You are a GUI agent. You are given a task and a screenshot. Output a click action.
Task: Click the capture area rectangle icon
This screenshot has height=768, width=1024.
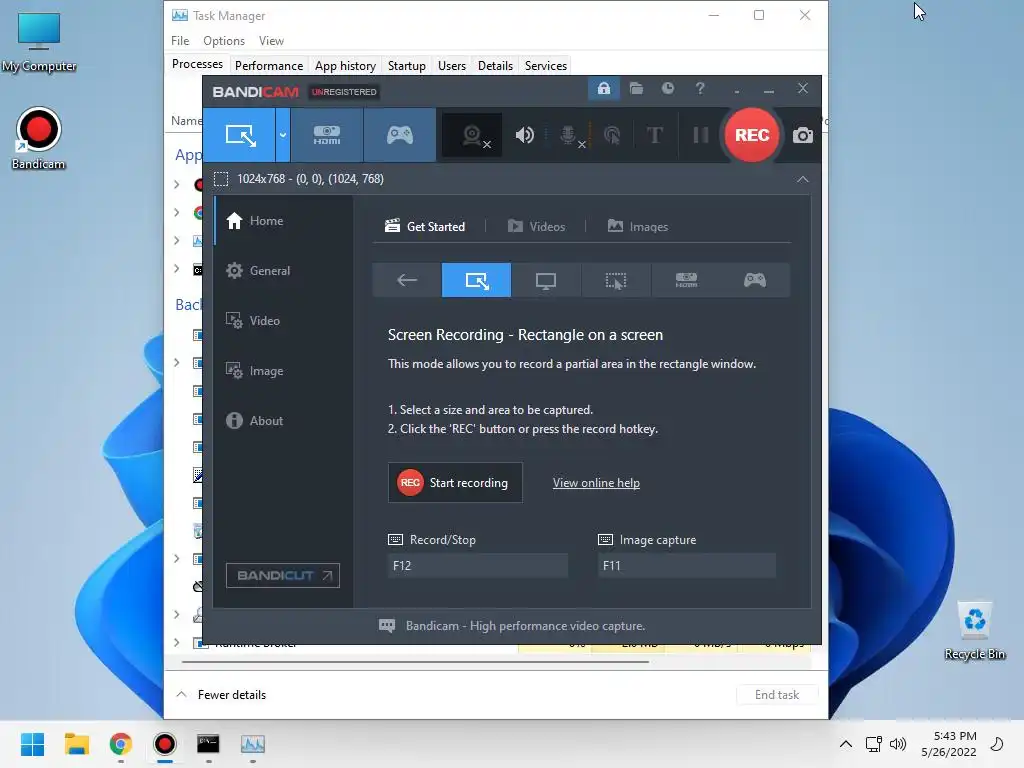tap(221, 179)
